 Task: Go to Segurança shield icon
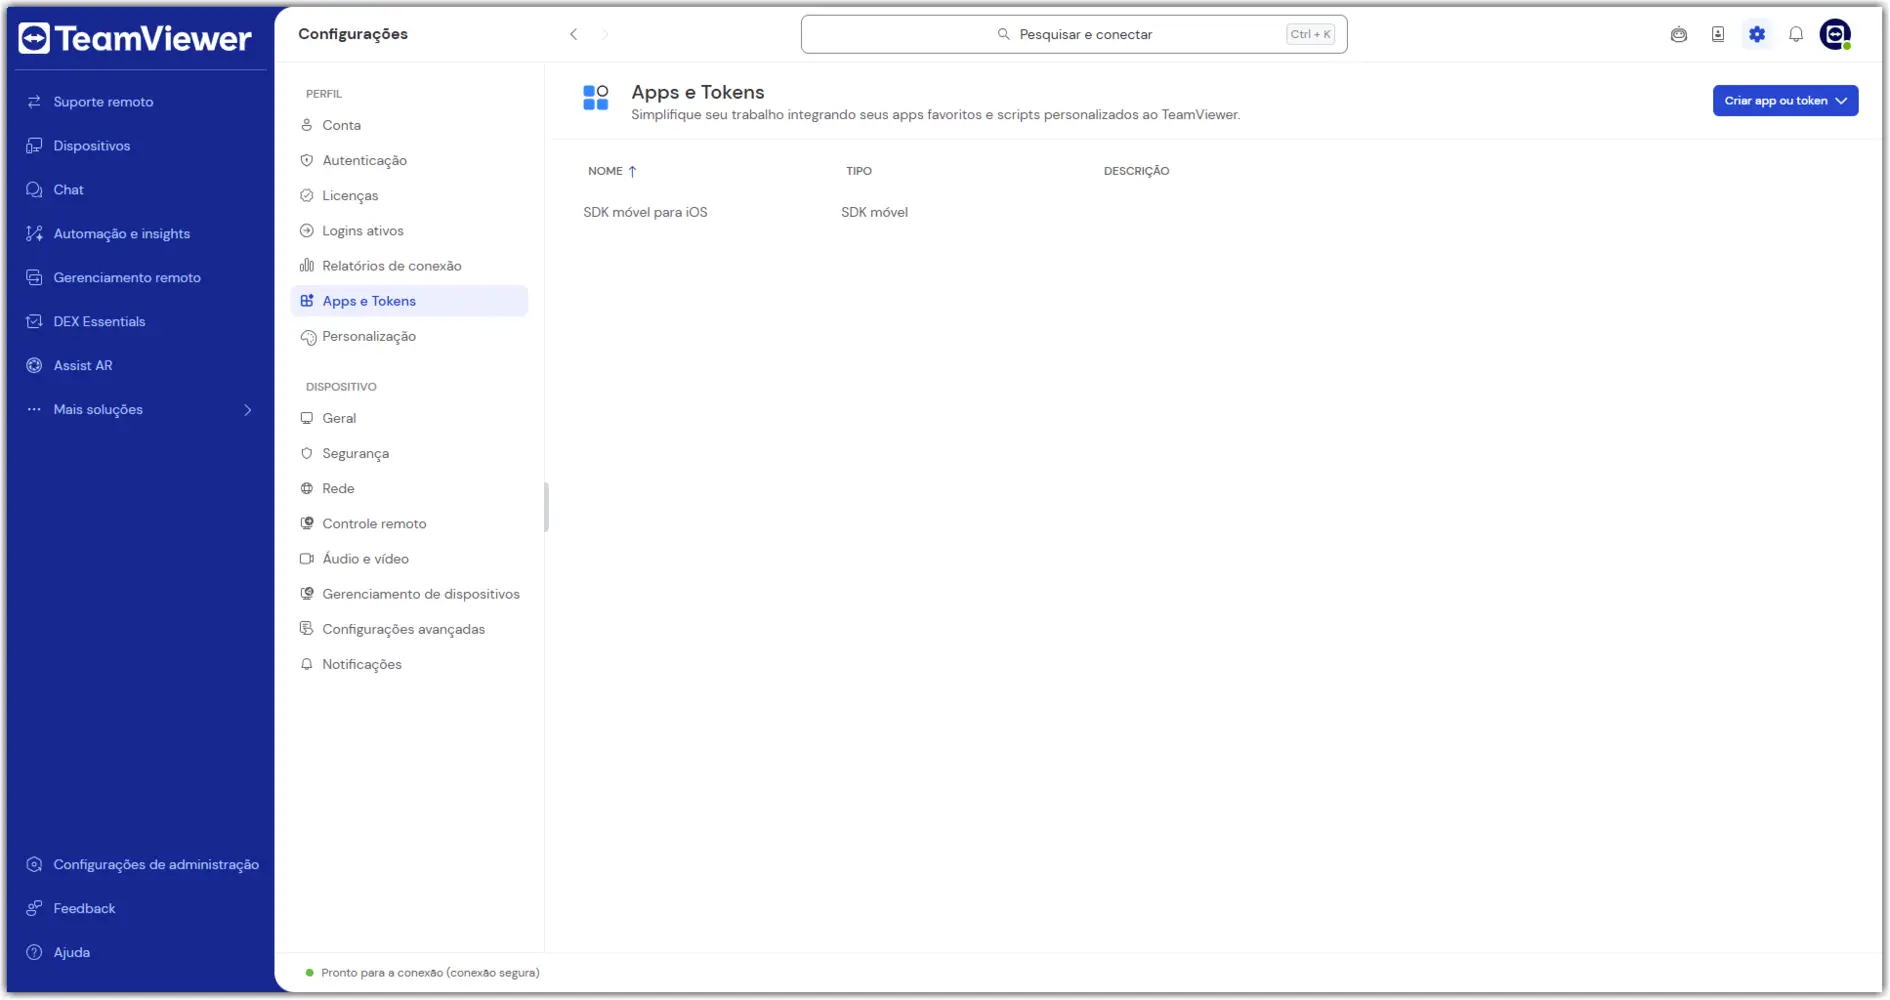(x=307, y=454)
